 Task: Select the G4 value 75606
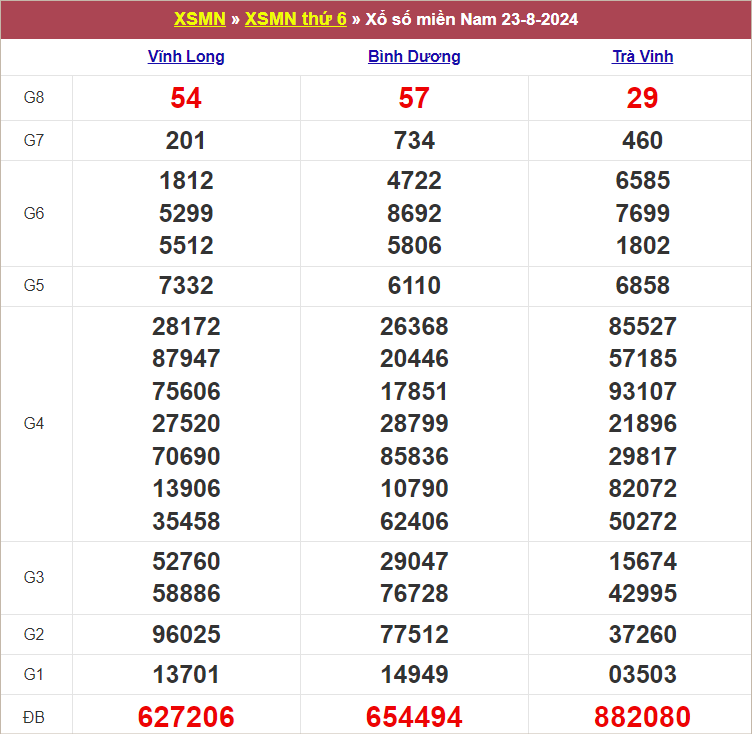pos(186,391)
